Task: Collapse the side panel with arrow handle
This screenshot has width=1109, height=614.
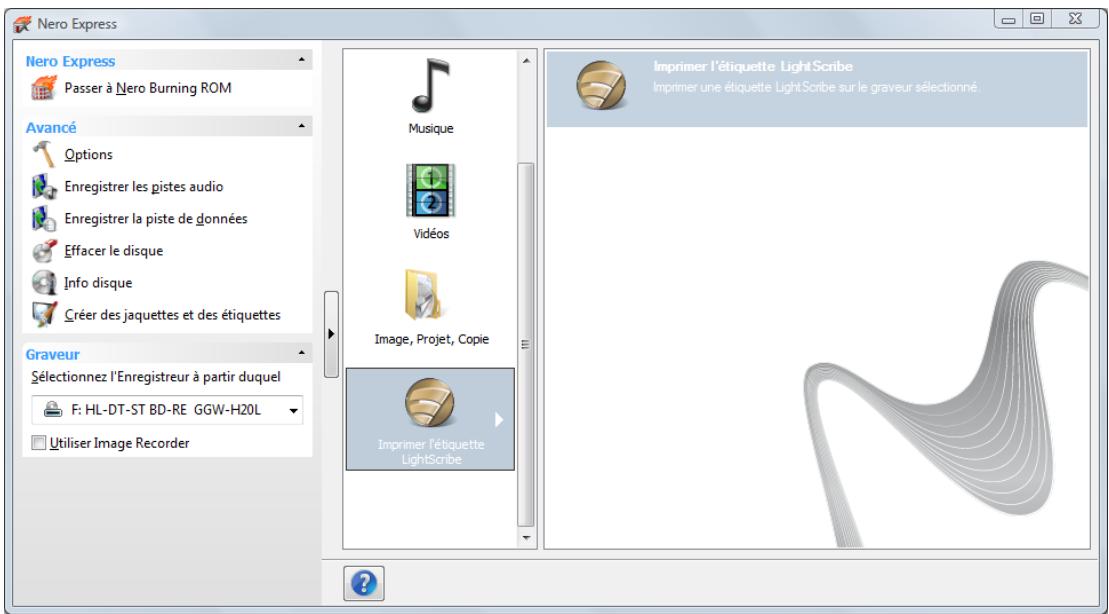Action: pos(331,334)
